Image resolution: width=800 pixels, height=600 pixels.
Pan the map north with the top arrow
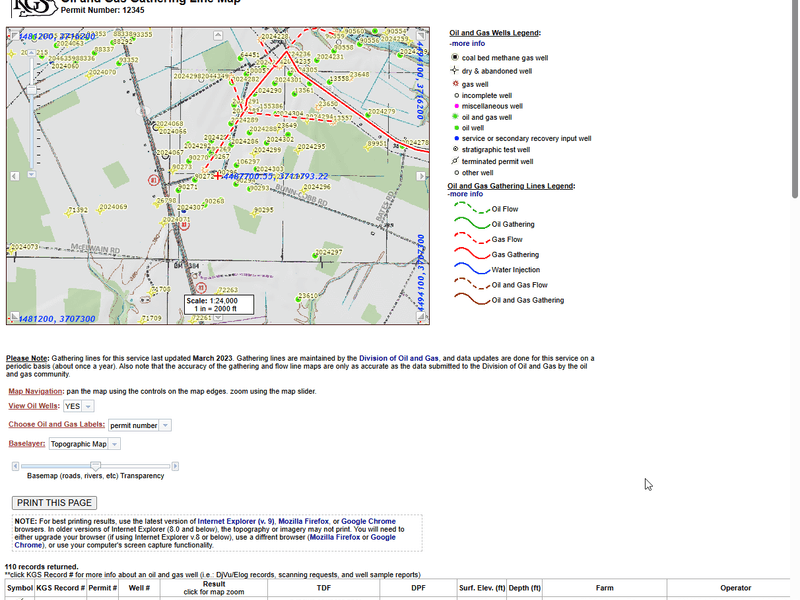click(x=218, y=35)
